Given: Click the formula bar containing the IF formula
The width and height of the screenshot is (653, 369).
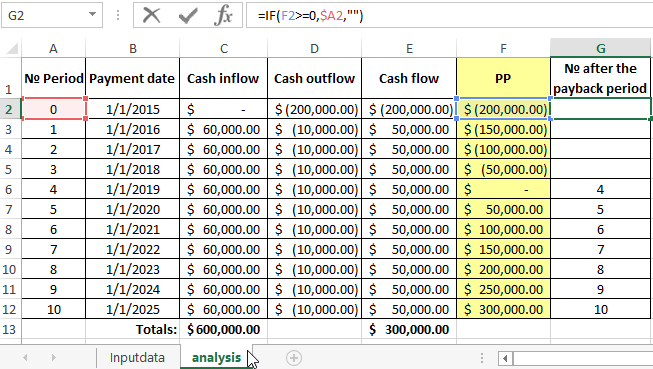Looking at the screenshot, I should click(450, 16).
